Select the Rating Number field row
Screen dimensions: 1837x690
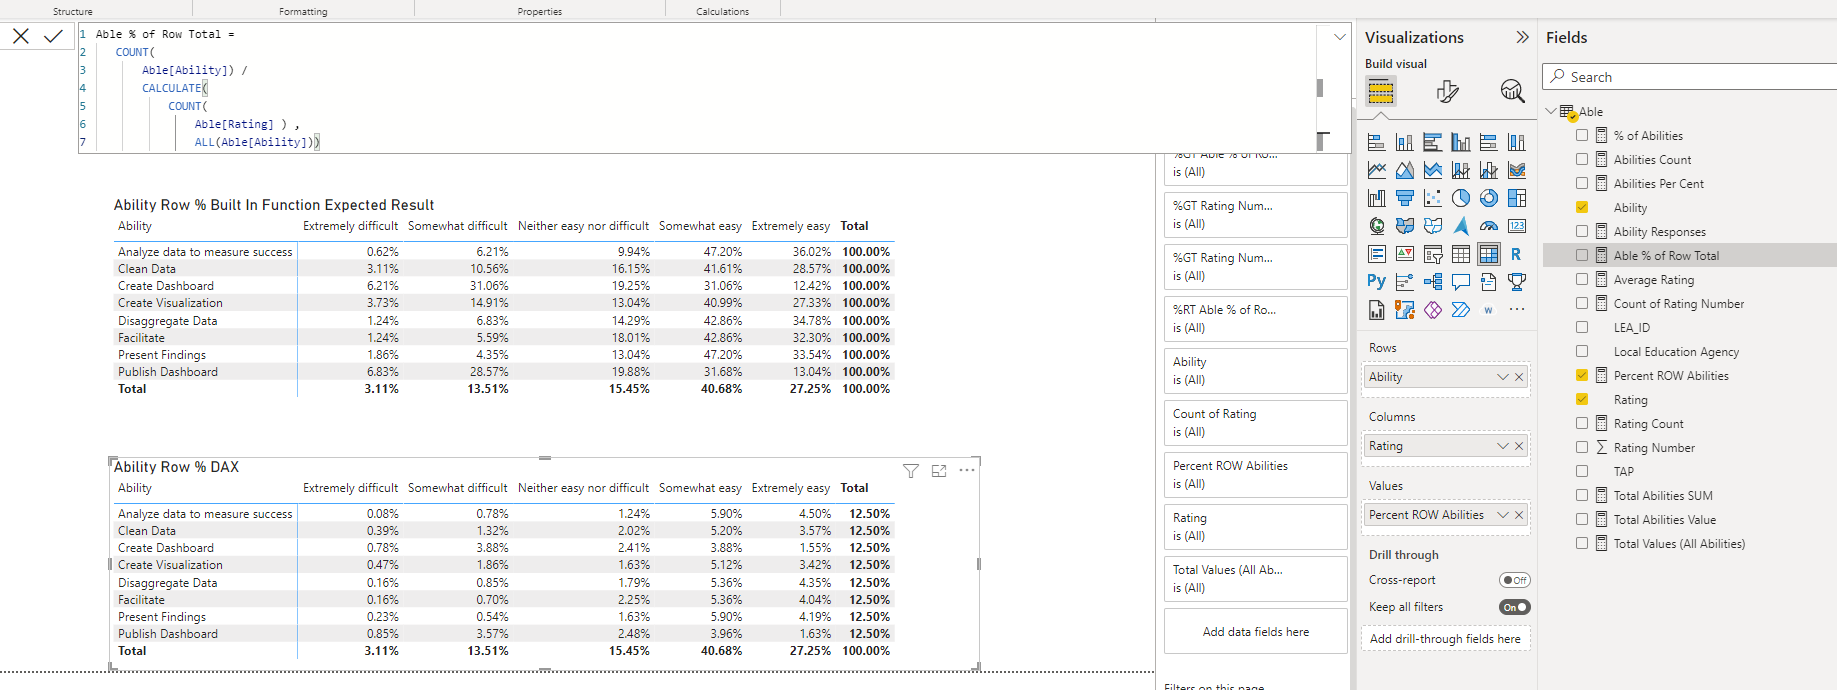(x=1690, y=447)
